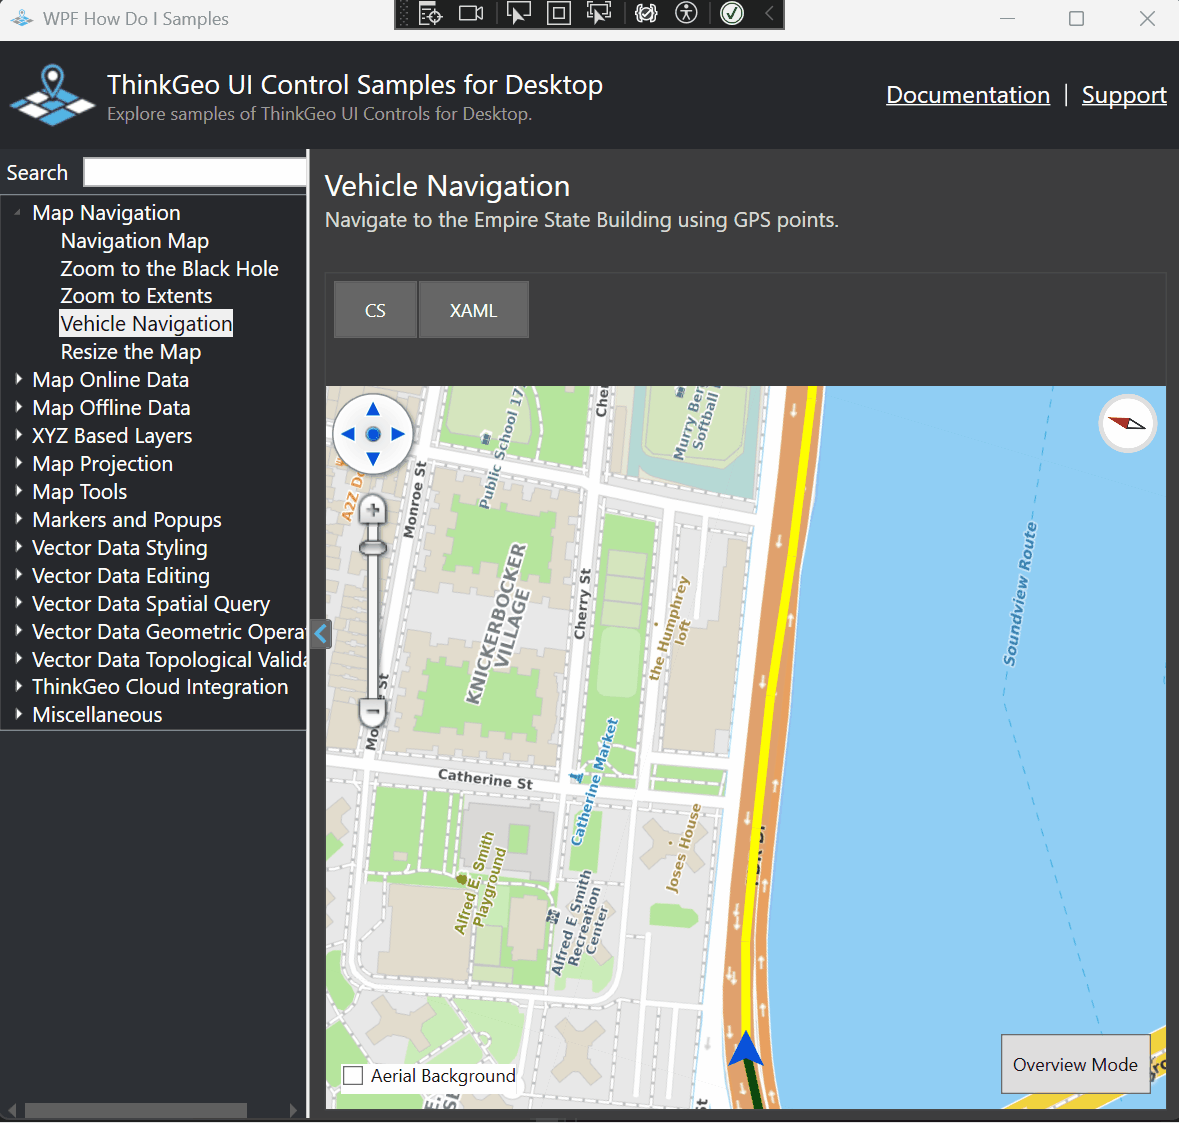
Task: Toggle the Display Layout Adorners icon
Action: tap(559, 14)
